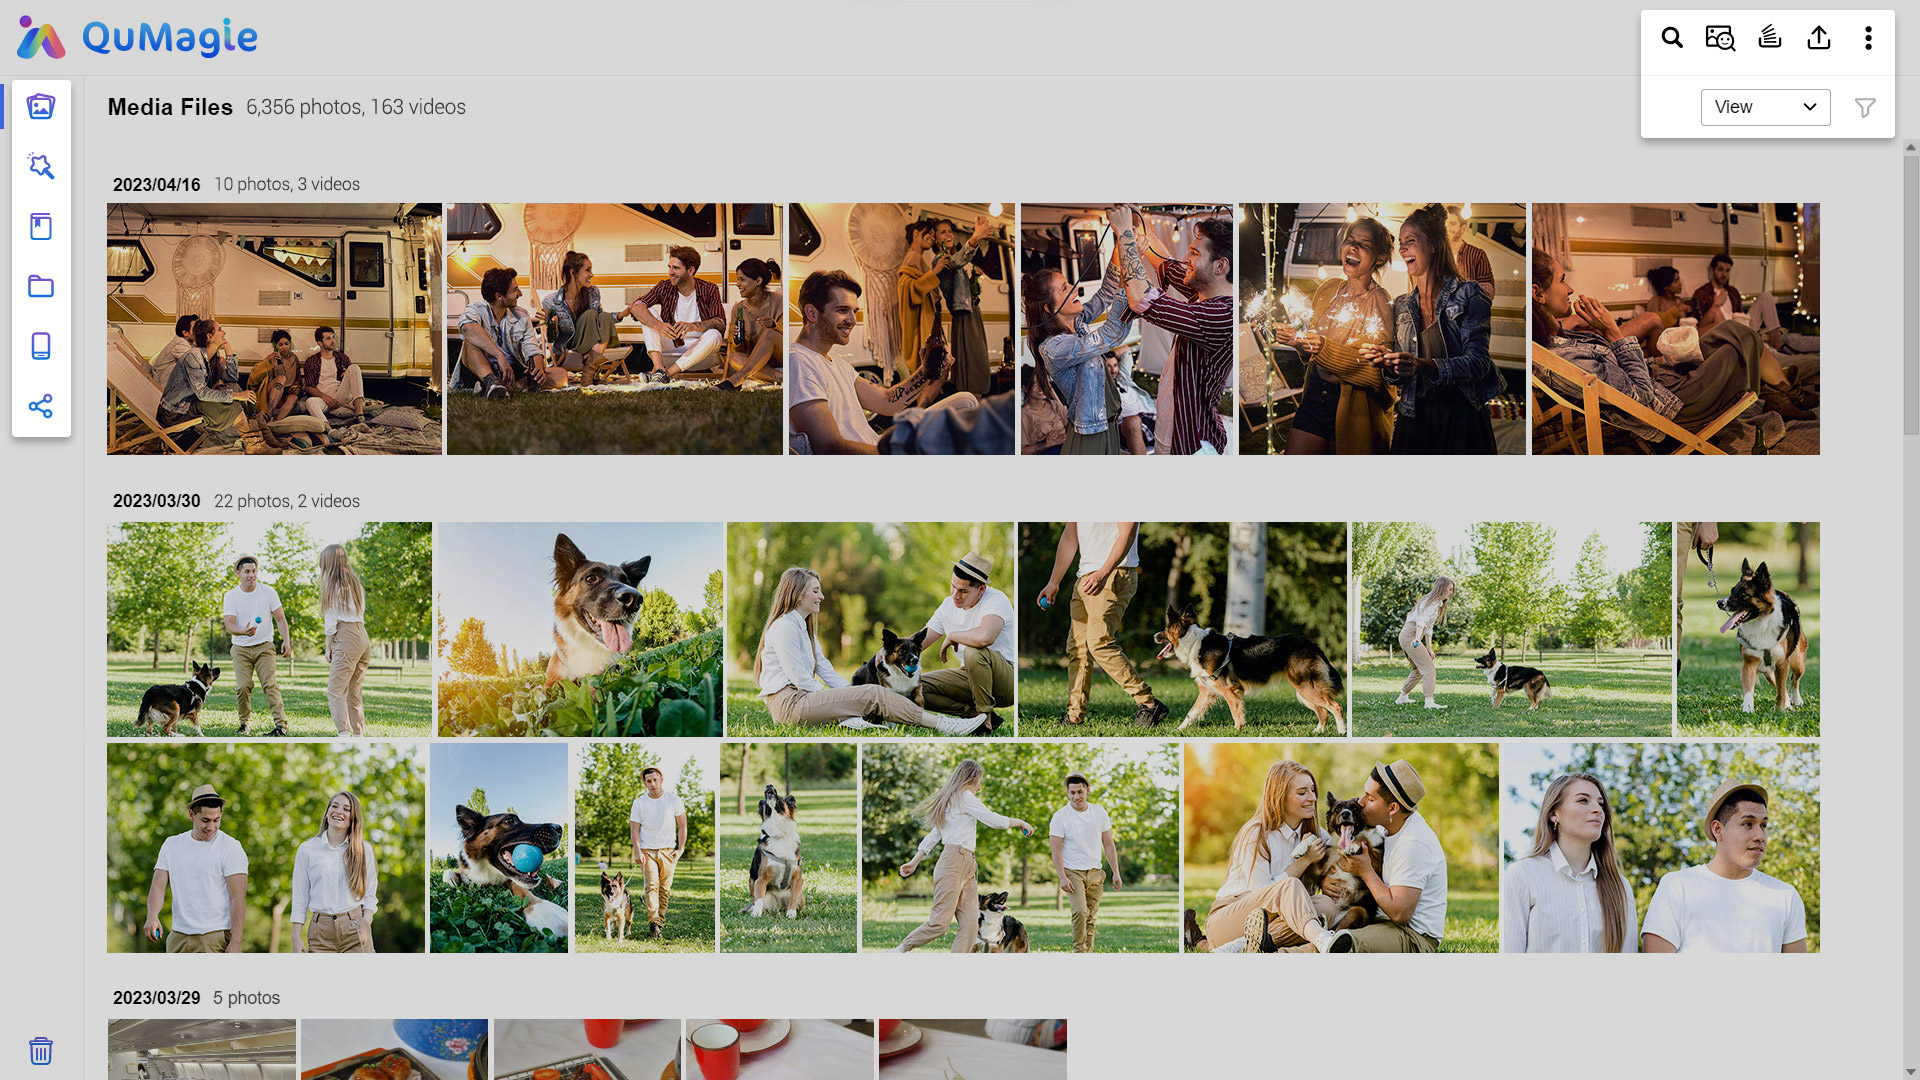Open the sparklers night photo thumbnail

[1382, 329]
